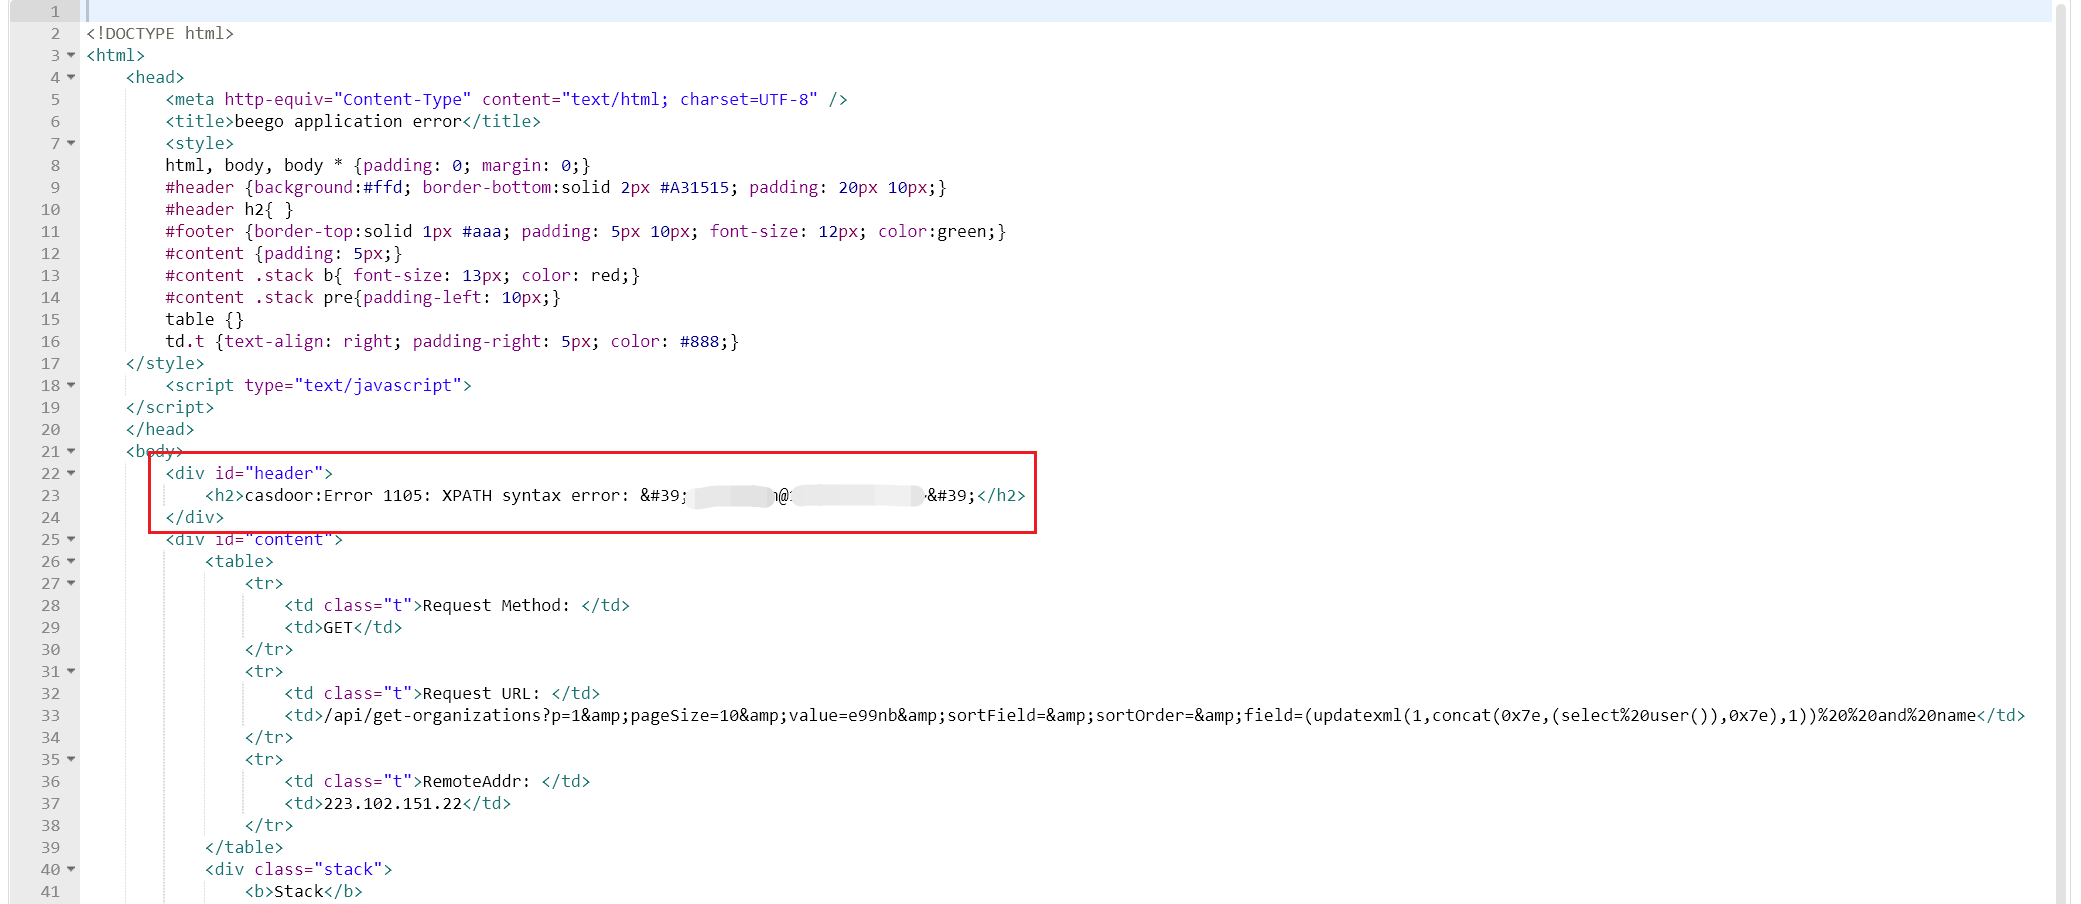This screenshot has width=2081, height=904.
Task: Collapse the stack div fold at line 40
Action: tap(71, 869)
